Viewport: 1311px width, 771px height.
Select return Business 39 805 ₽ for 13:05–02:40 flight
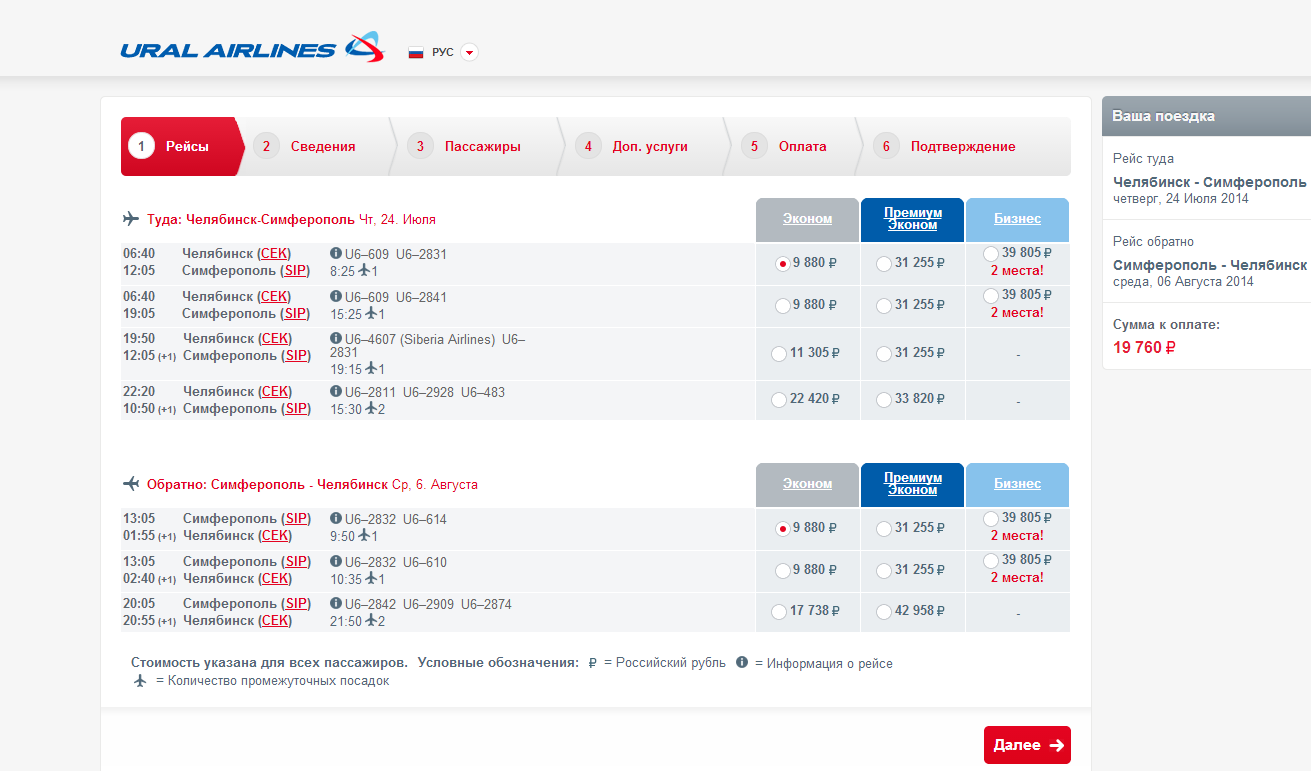(991, 561)
